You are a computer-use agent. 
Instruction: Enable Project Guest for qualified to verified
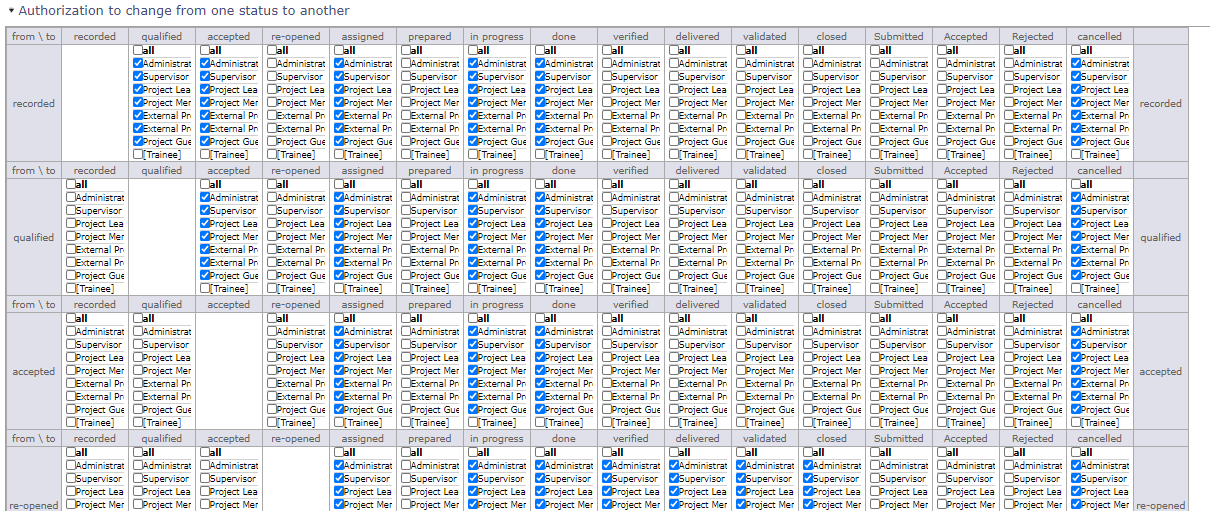click(608, 275)
